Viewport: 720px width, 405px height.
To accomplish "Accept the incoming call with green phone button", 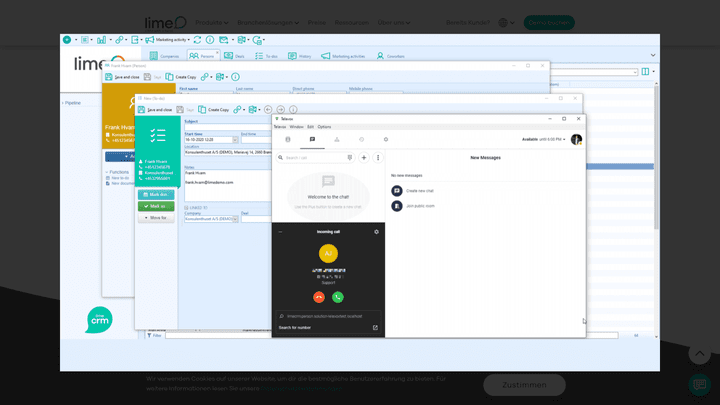I will tap(338, 297).
